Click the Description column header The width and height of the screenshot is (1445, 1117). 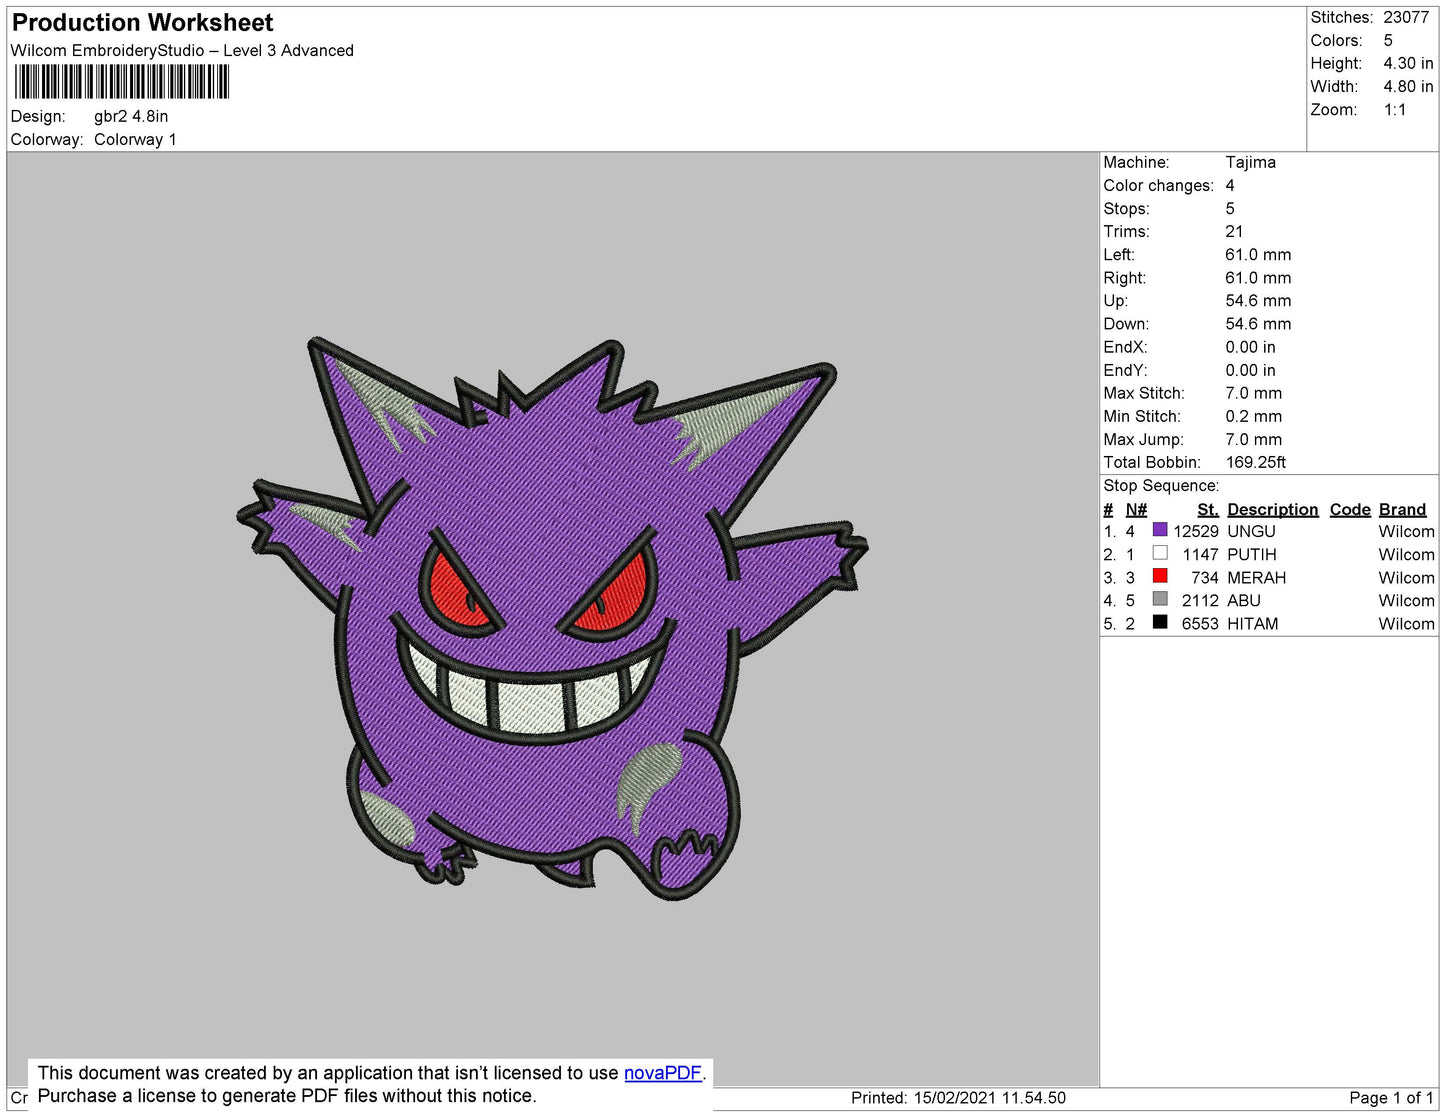pyautogui.click(x=1272, y=509)
